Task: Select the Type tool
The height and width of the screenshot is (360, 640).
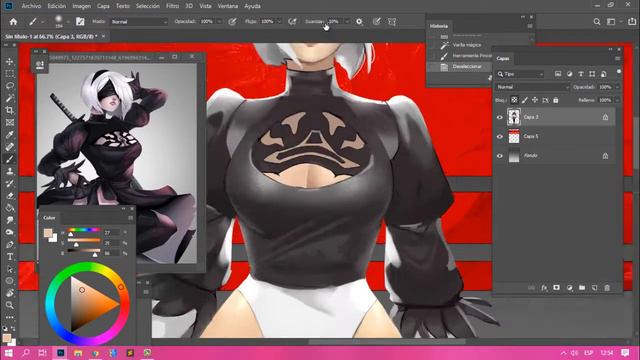Action: click(x=10, y=257)
